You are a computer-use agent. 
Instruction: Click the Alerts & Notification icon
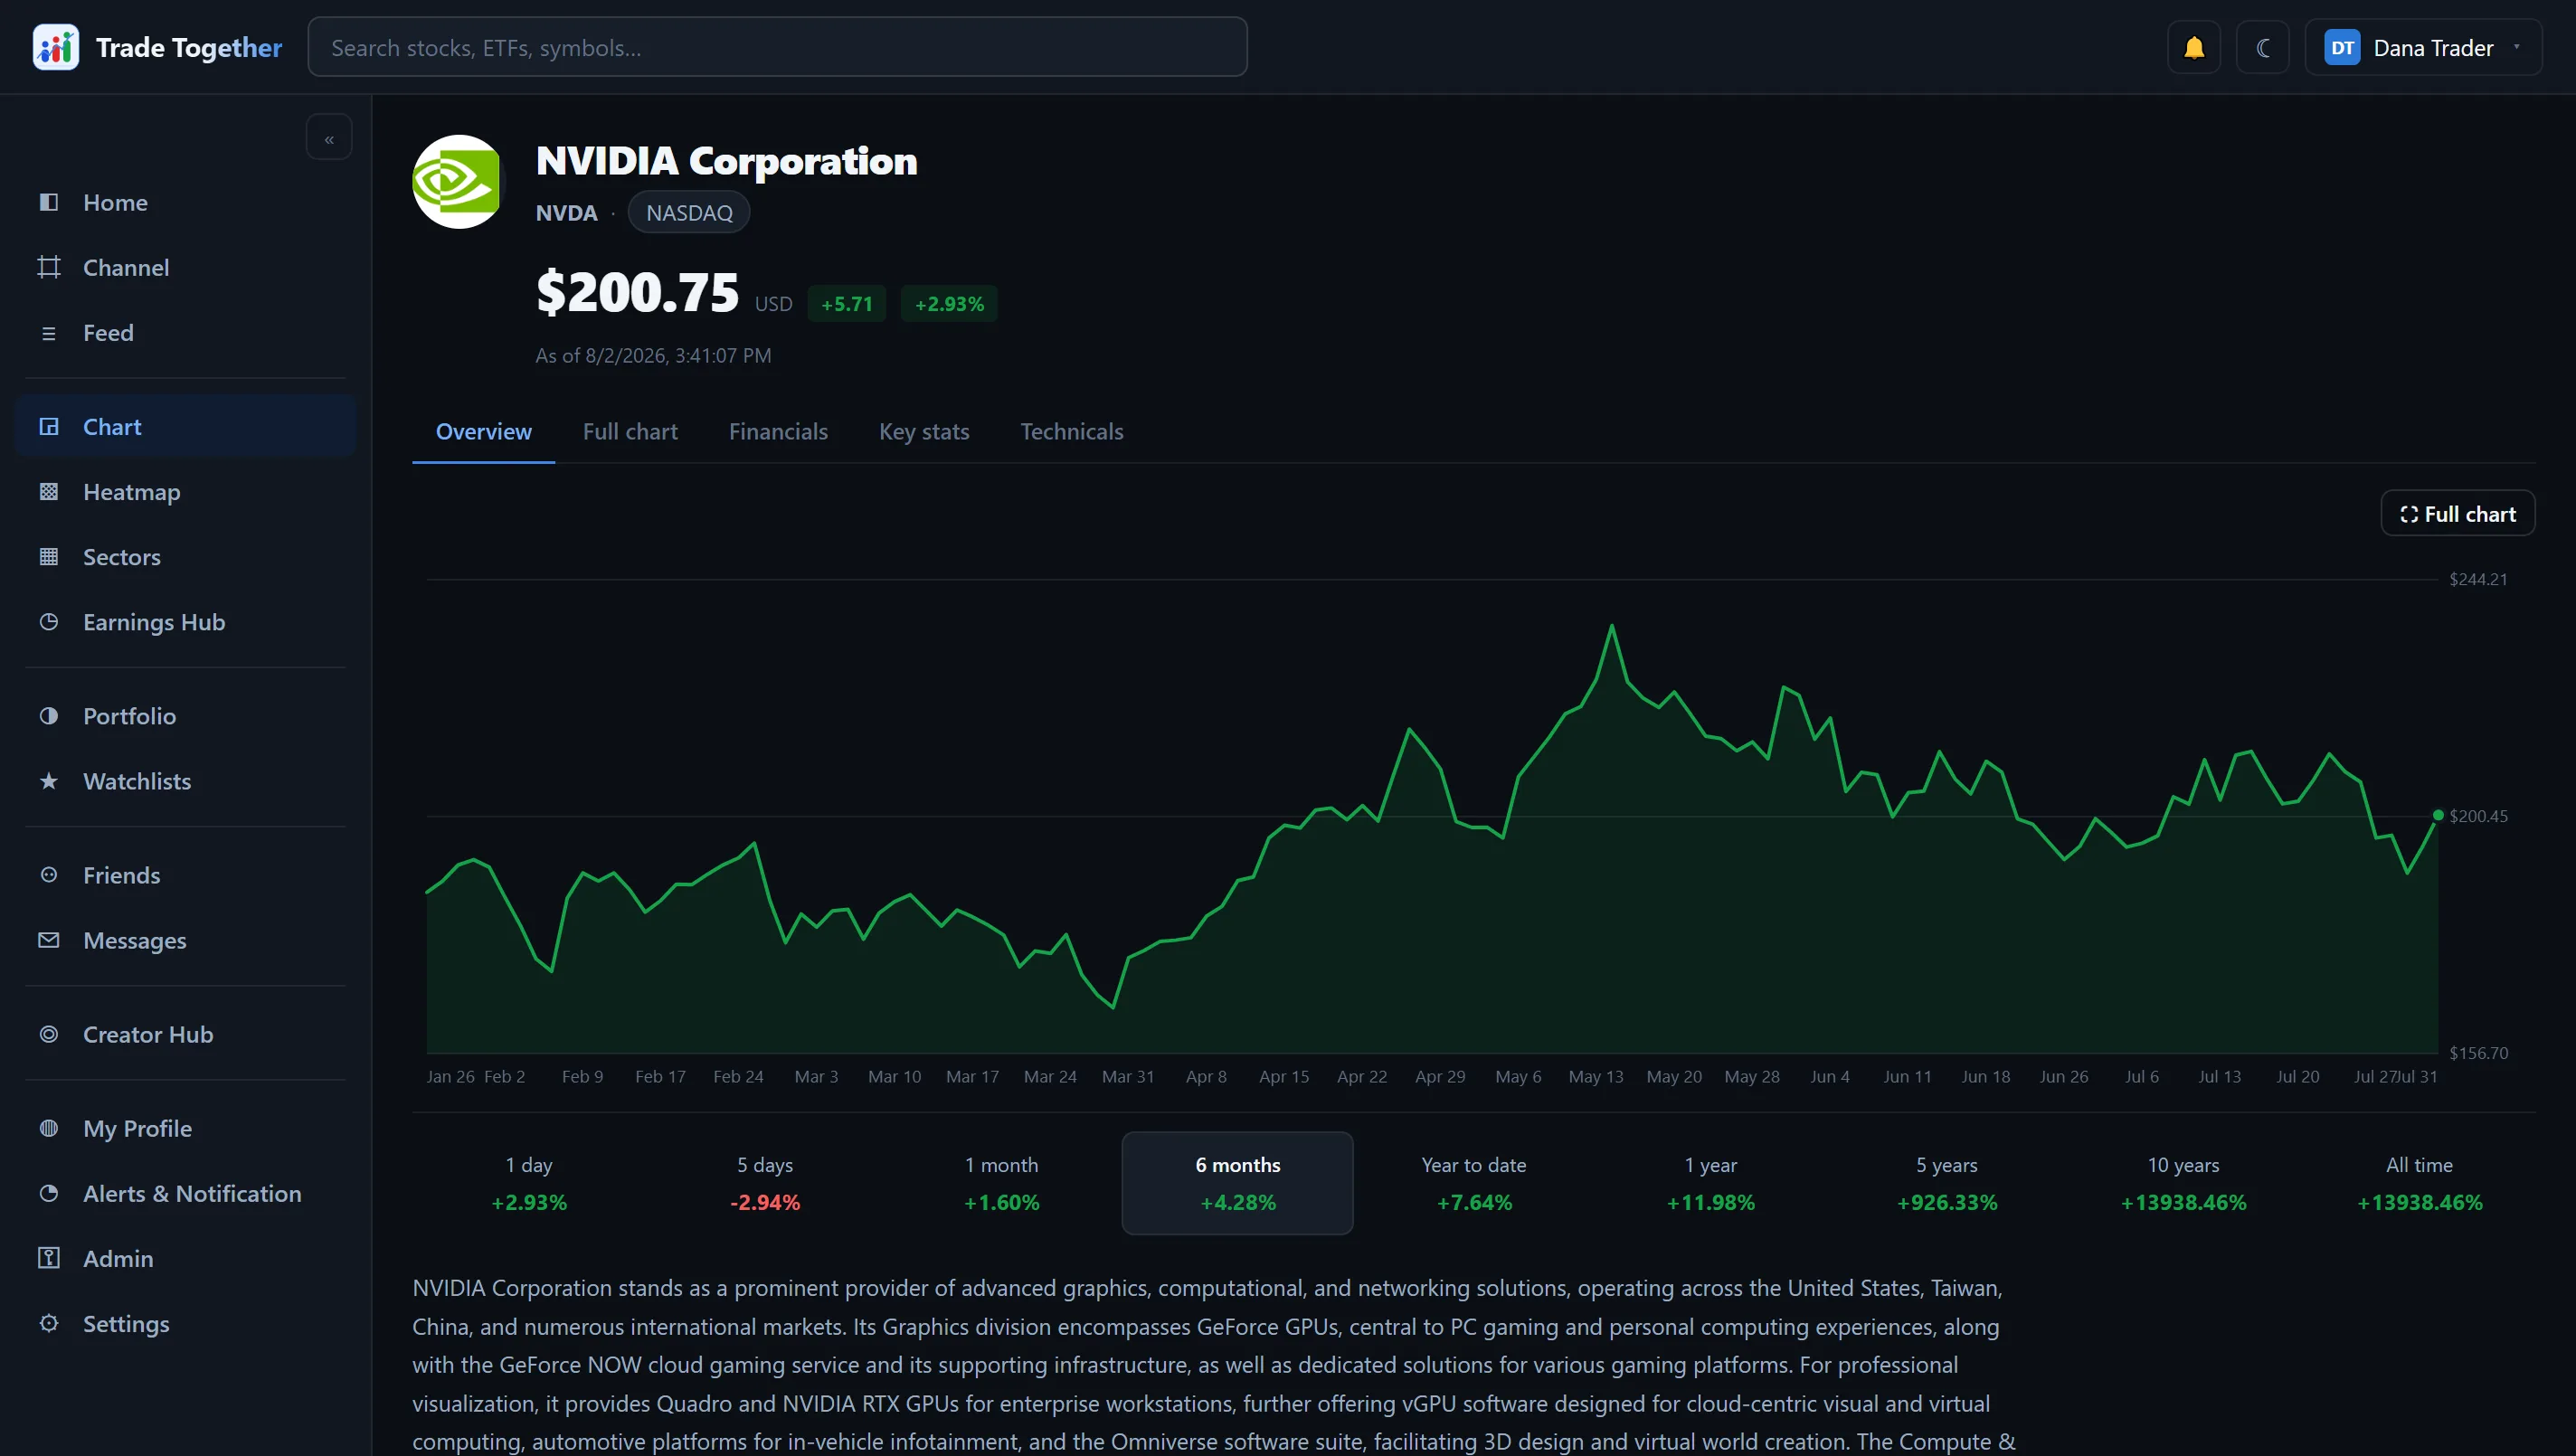[x=48, y=1193]
